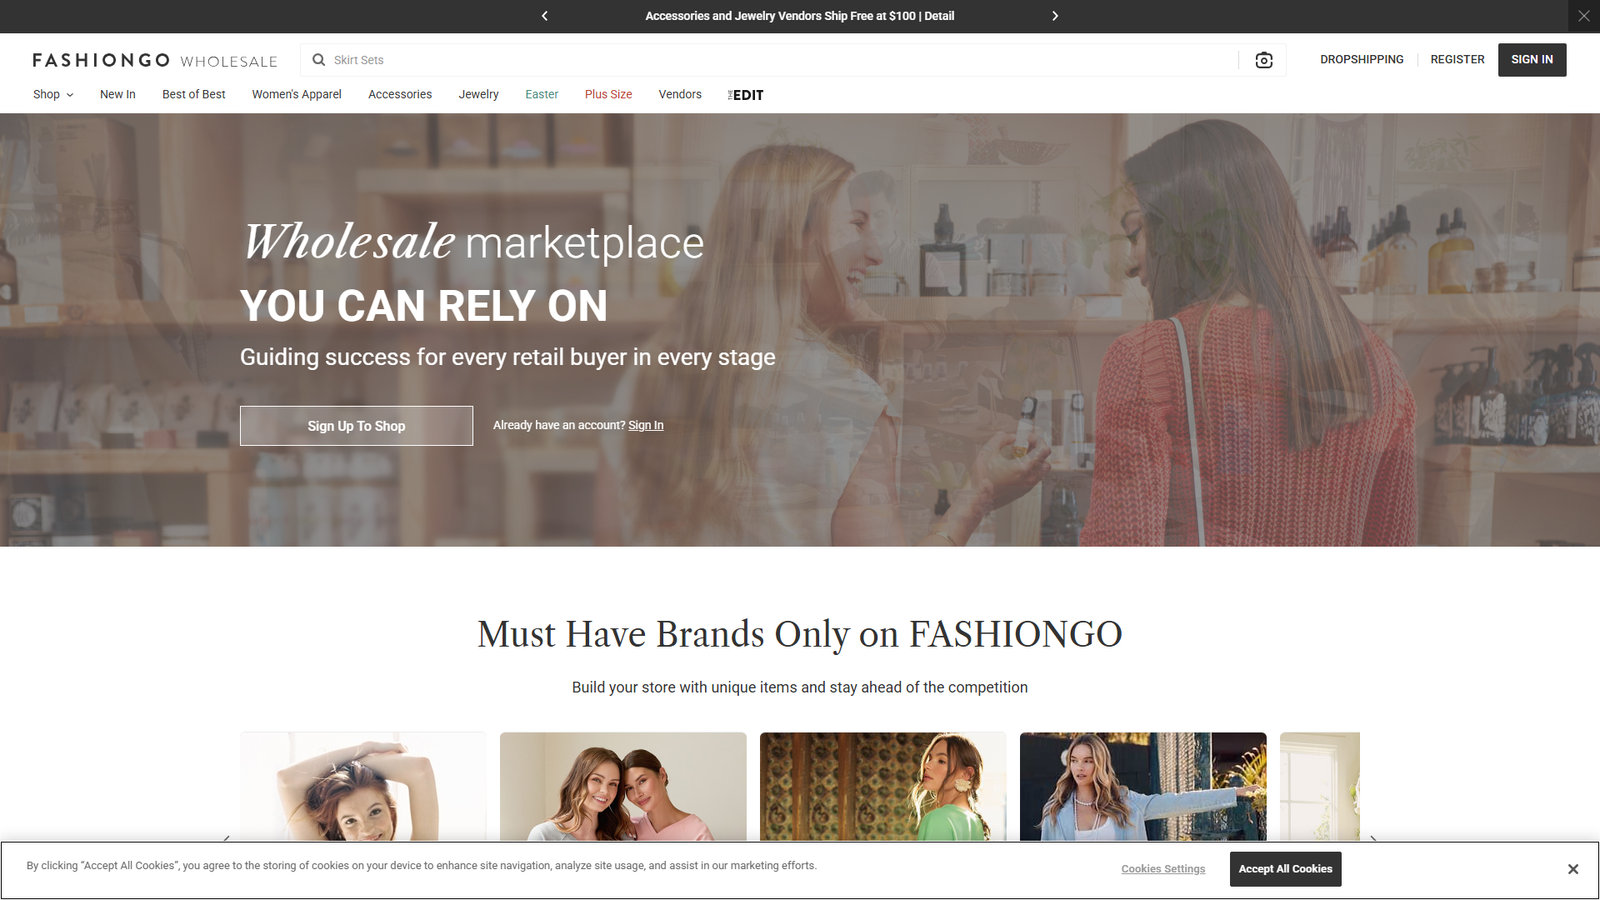Screen dimensions: 1600x900
Task: Click the camera image search icon
Action: 1263,60
